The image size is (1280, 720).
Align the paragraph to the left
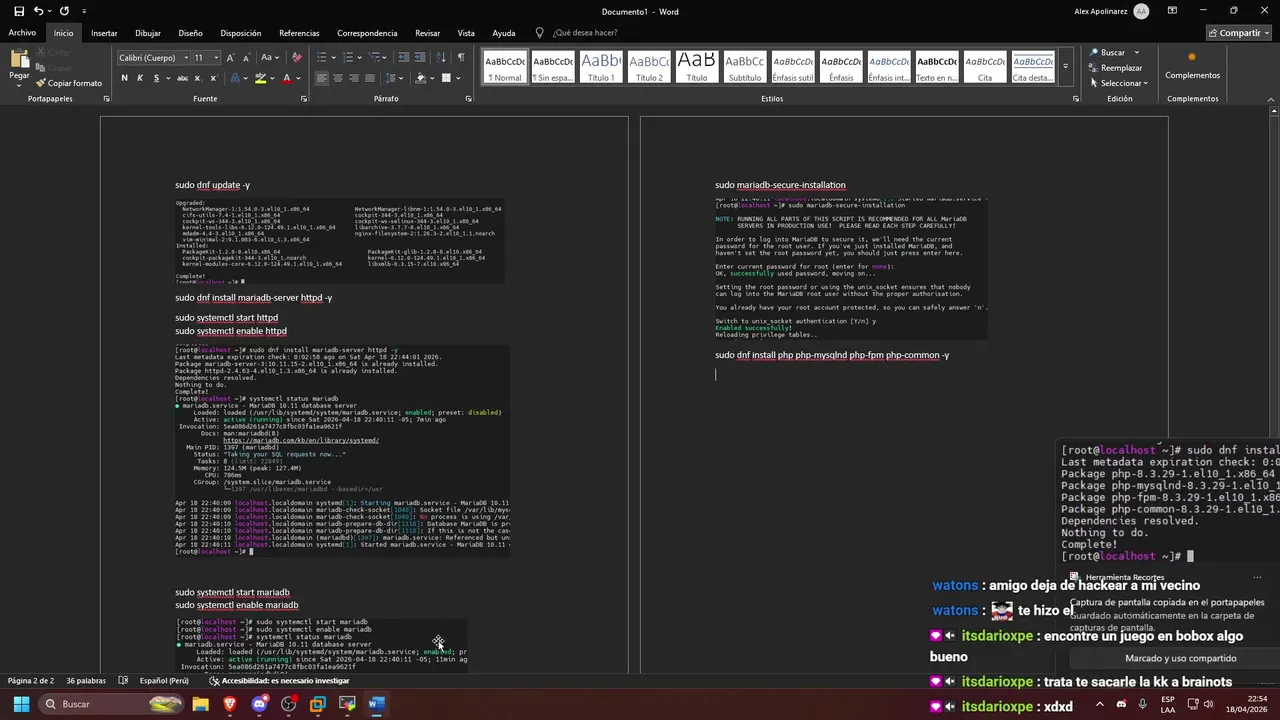click(322, 78)
